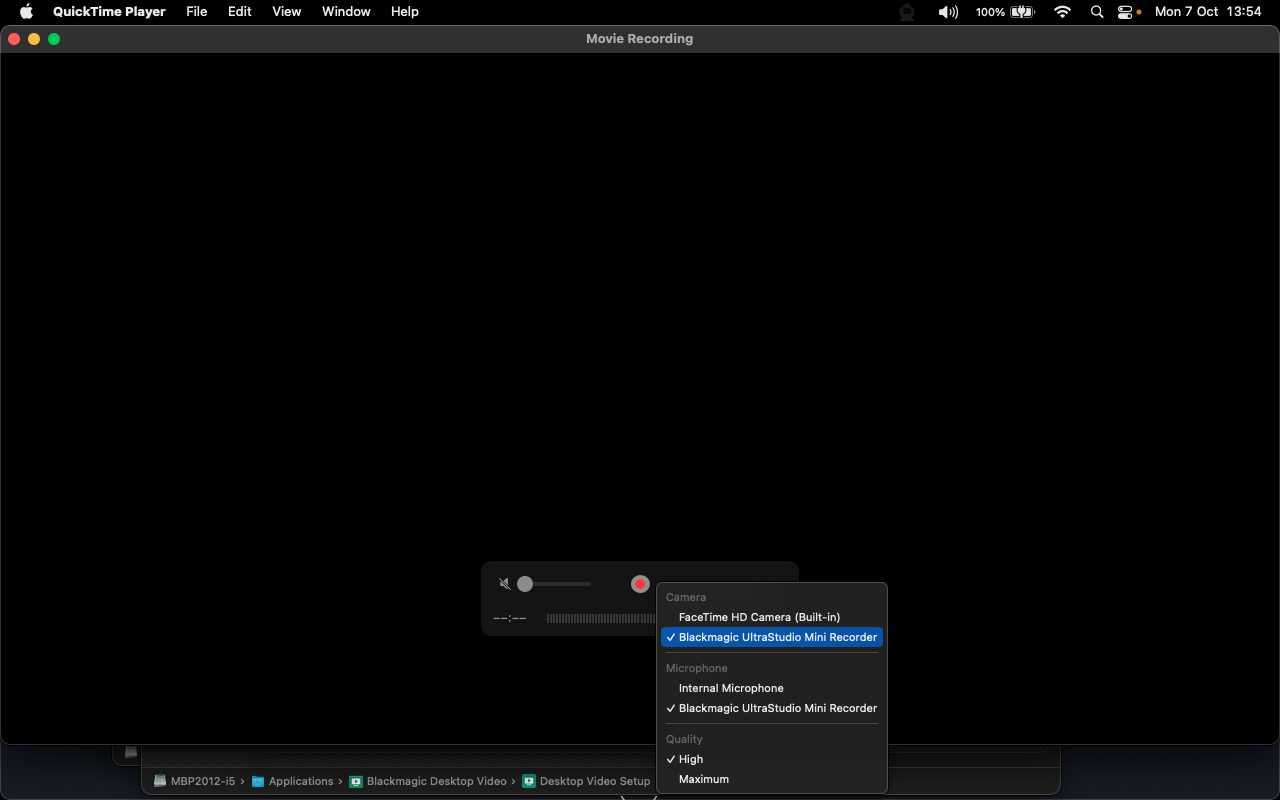Choose Blackmagic UltraStudio Mini Recorder under Microphone
The height and width of the screenshot is (800, 1280).
click(772, 708)
